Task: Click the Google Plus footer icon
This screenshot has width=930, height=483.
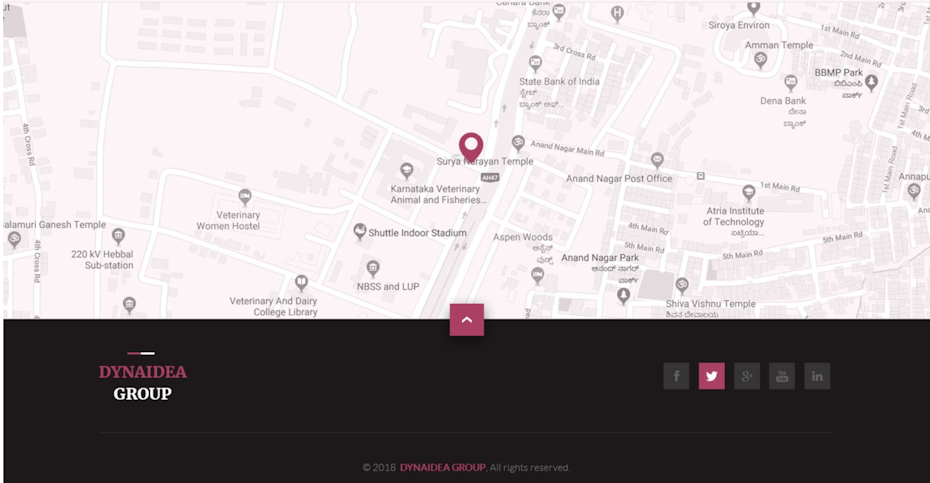Action: (747, 376)
